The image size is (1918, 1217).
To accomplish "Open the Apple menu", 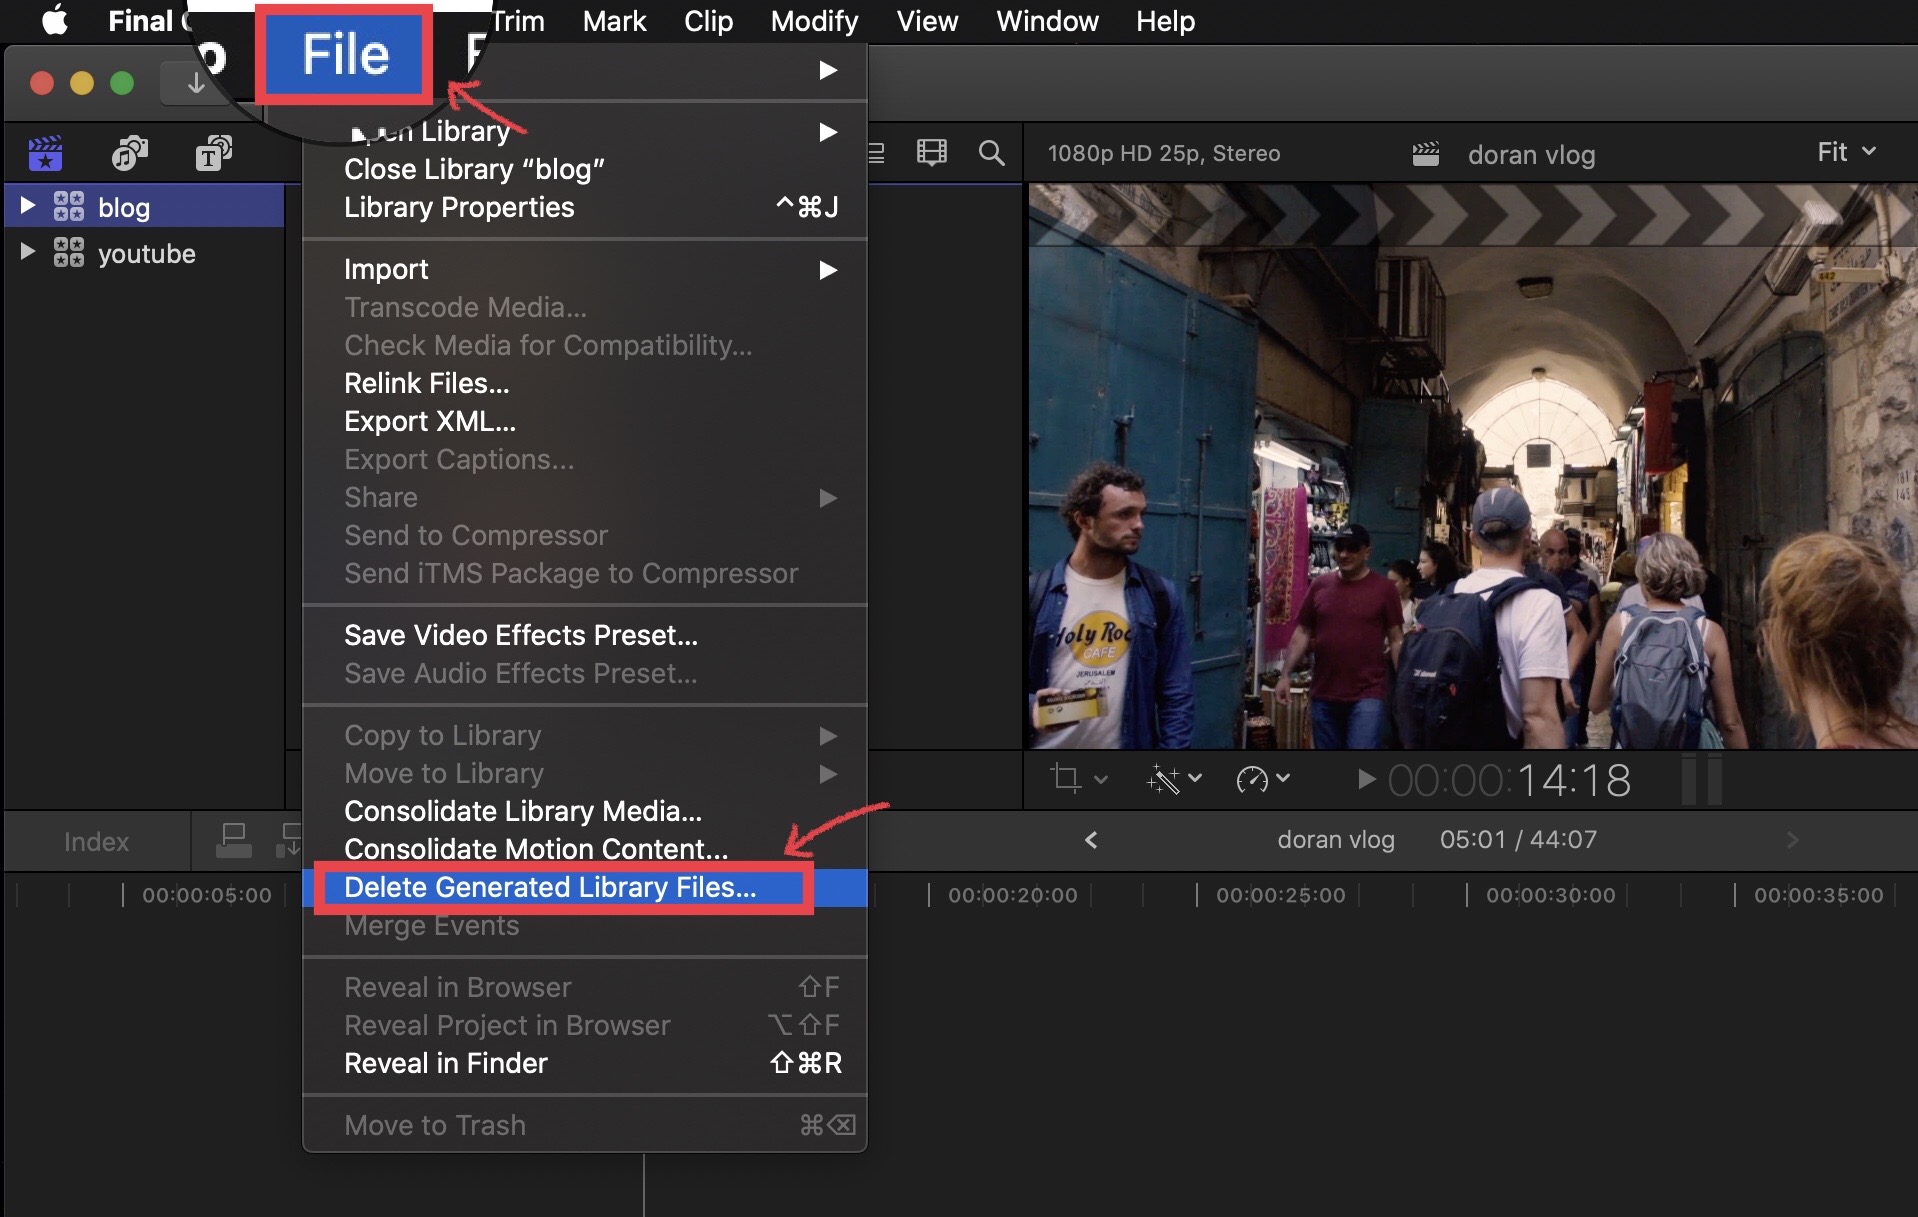I will [55, 21].
